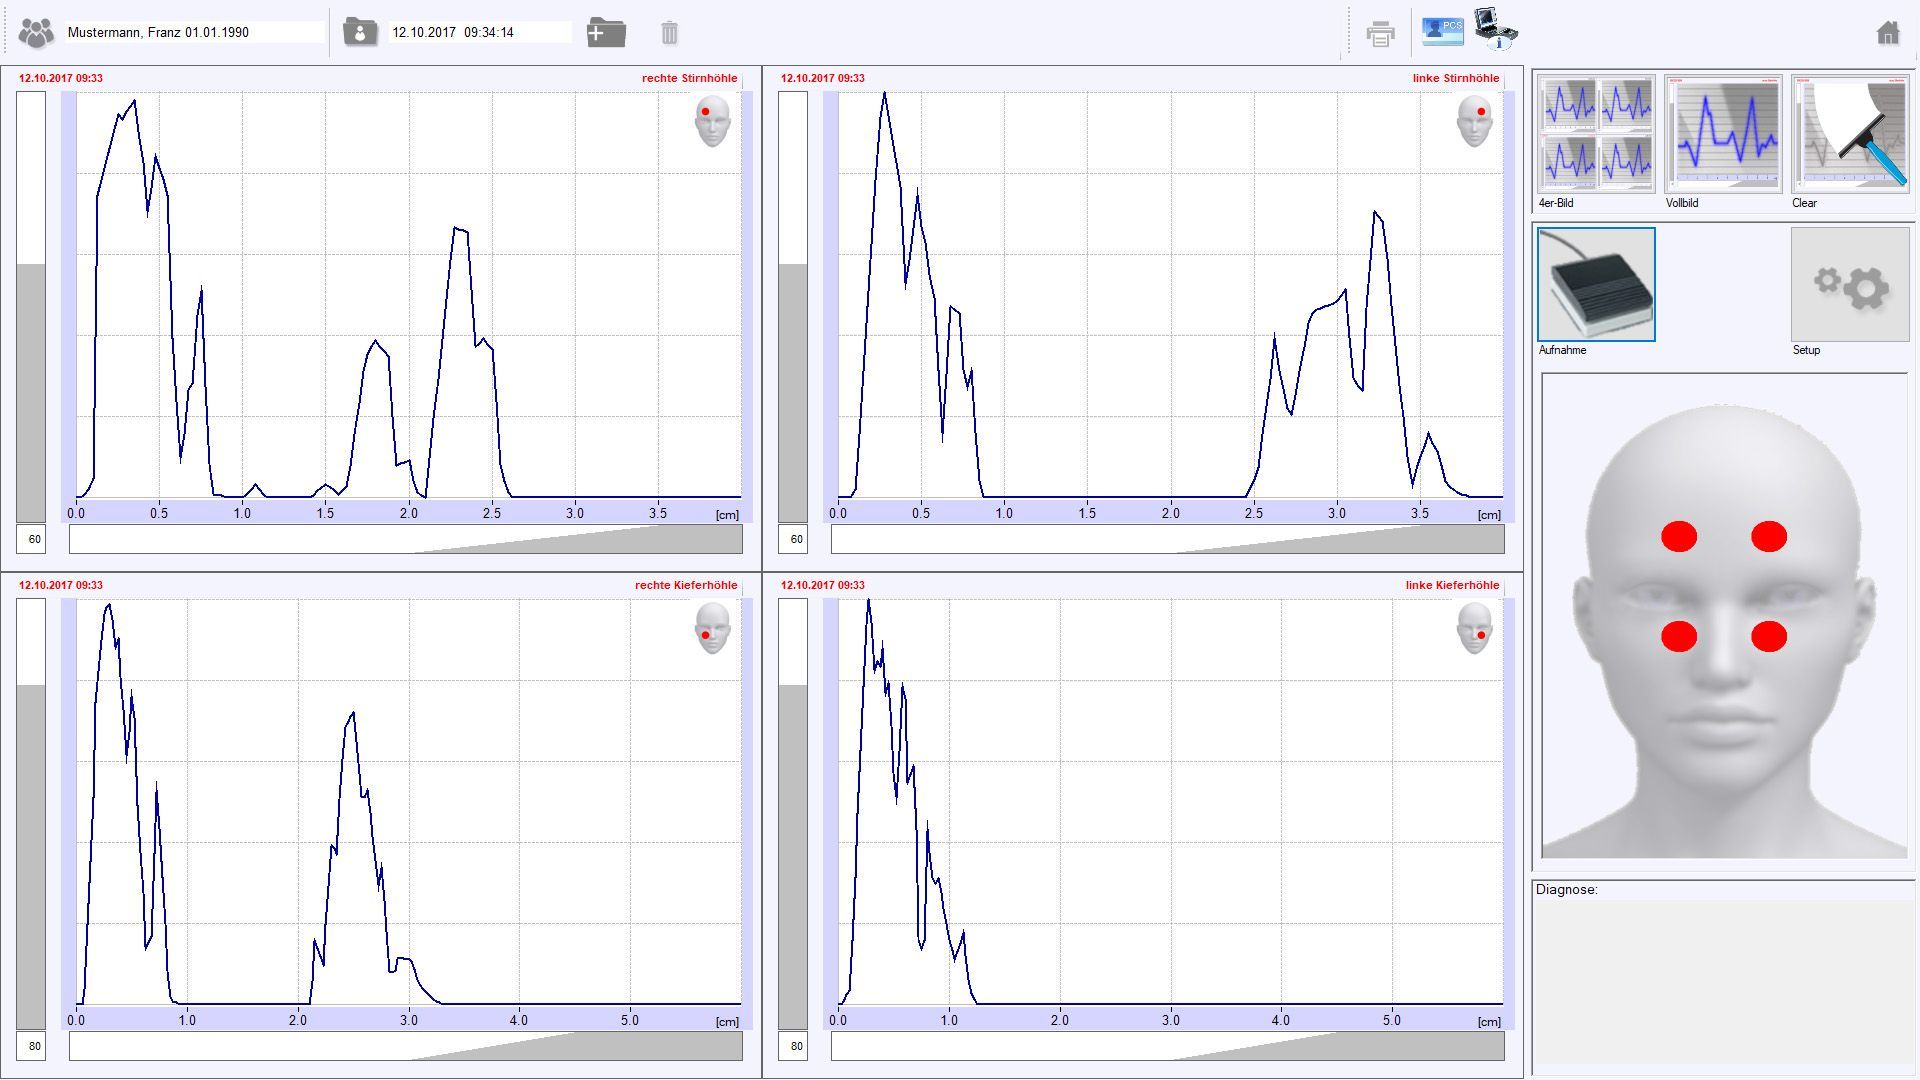
Task: Go to the home screen
Action: click(1887, 33)
